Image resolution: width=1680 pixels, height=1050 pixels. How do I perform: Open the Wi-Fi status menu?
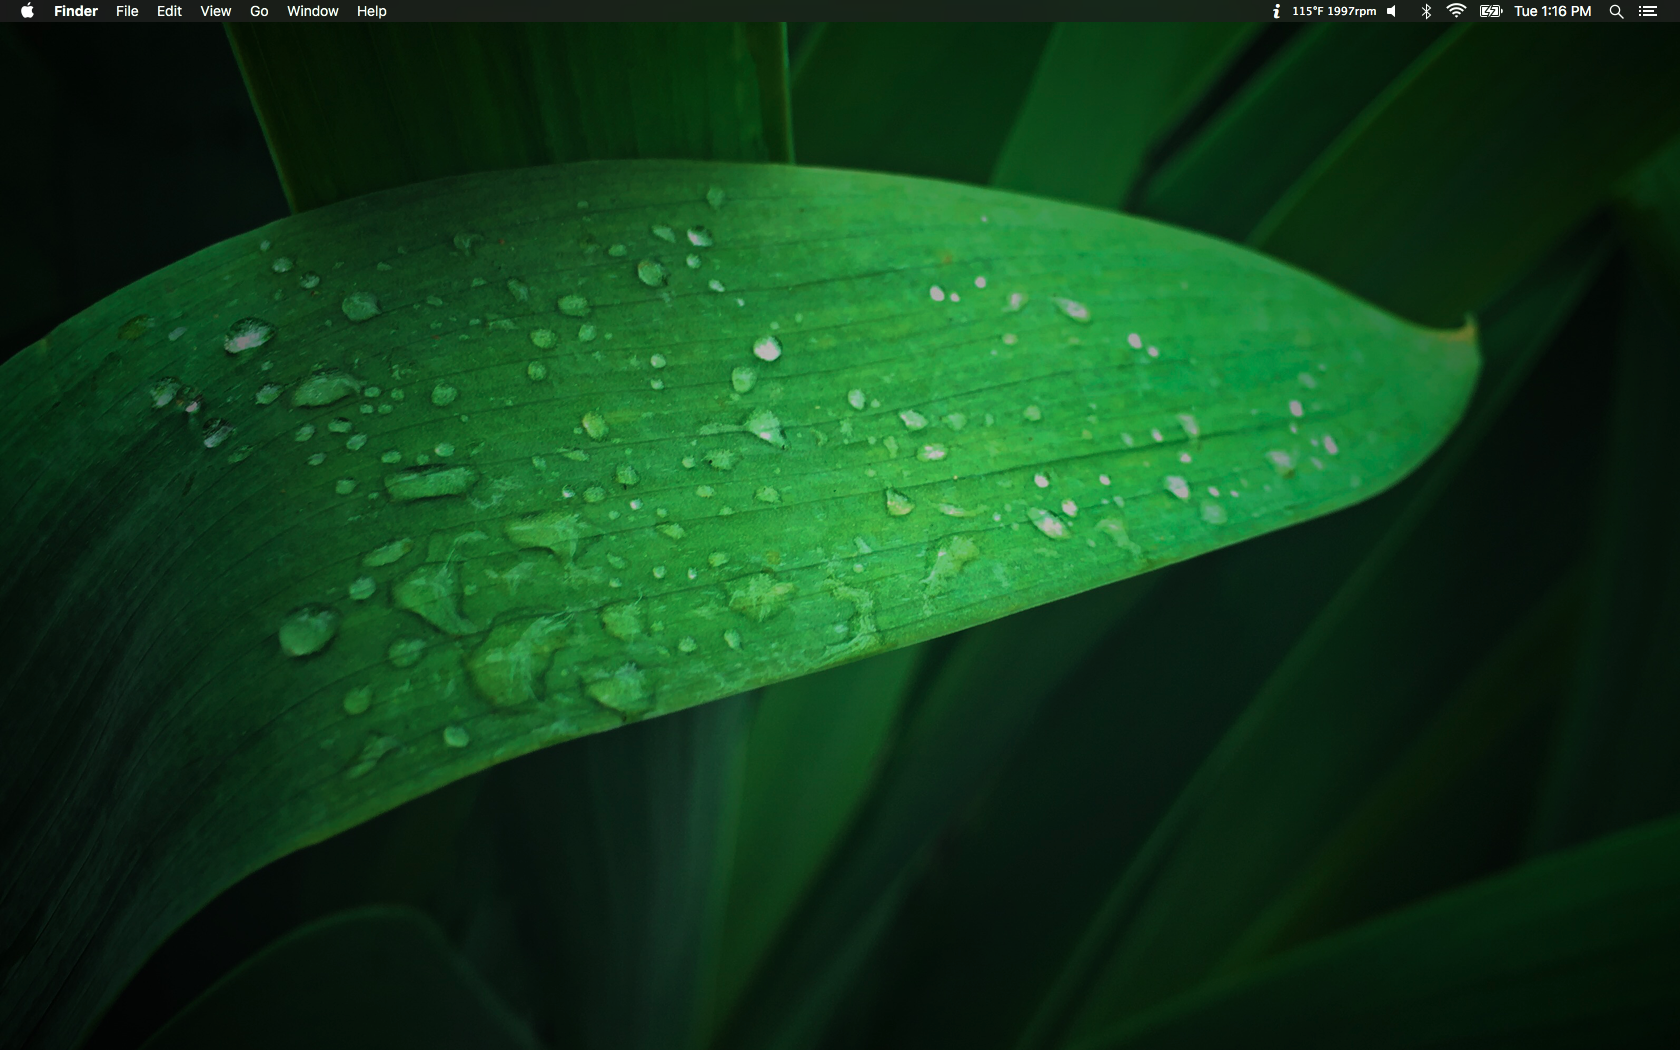pos(1456,11)
